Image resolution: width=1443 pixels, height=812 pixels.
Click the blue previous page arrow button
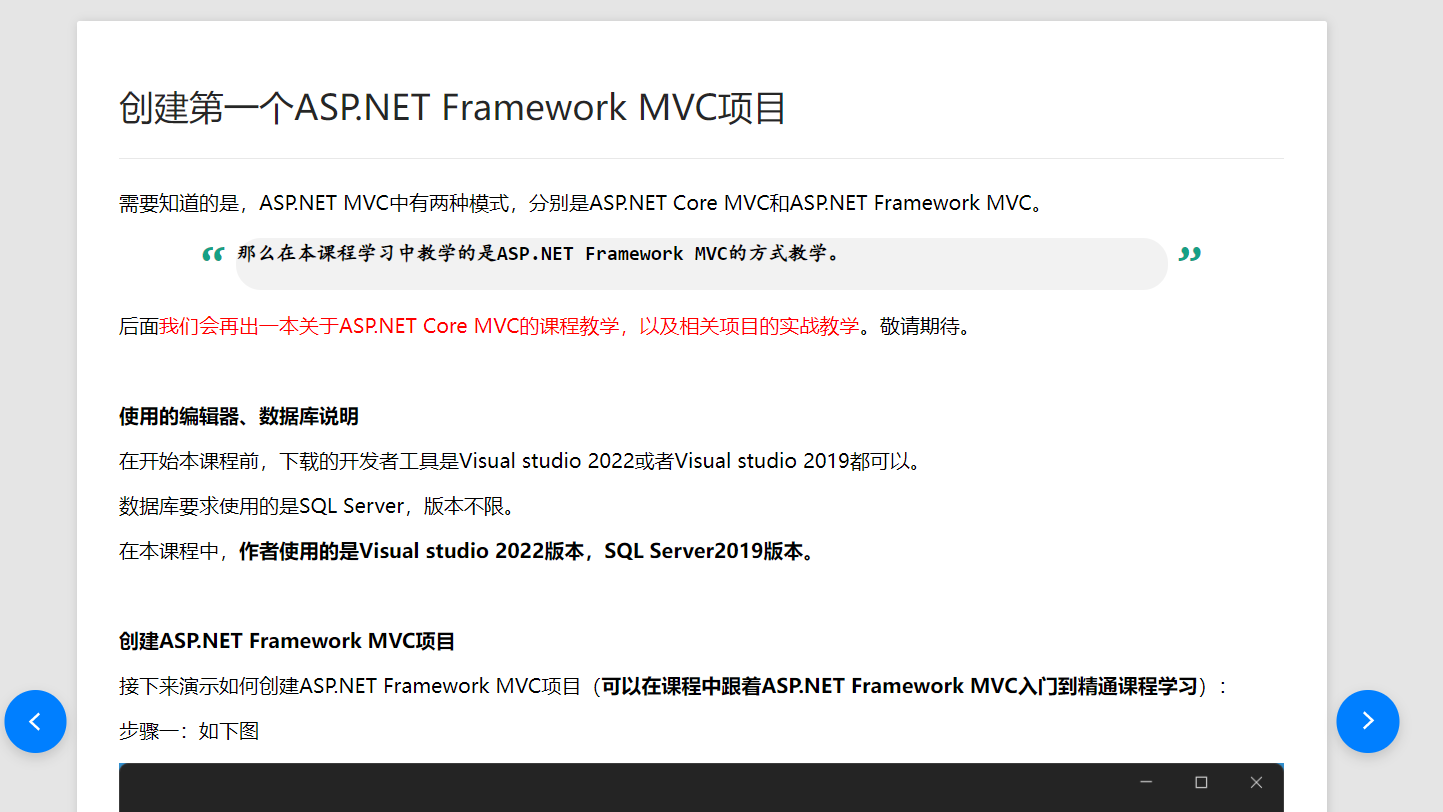pos(35,721)
